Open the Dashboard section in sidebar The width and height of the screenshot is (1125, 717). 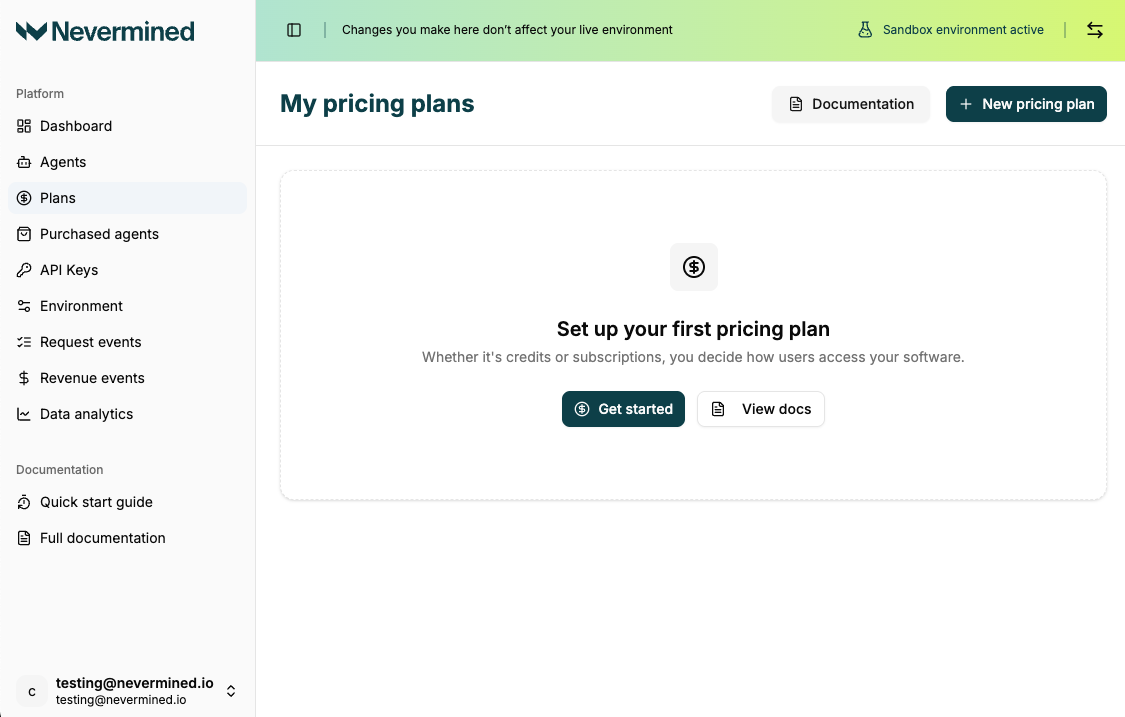point(23,126)
